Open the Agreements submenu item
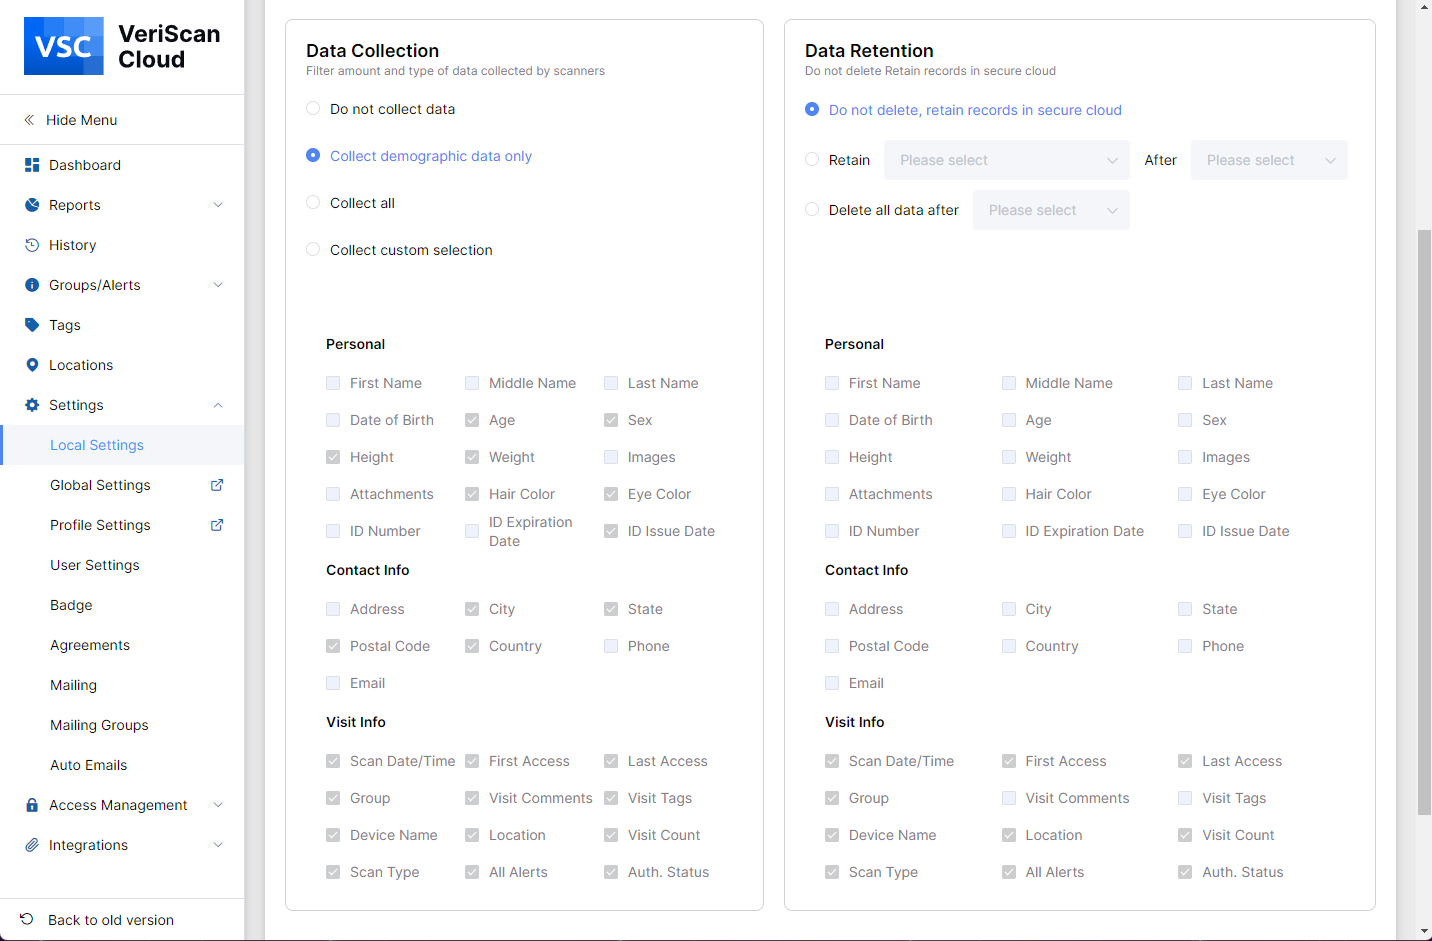Screen dimensions: 1432x941 pyautogui.click(x=122, y=645)
